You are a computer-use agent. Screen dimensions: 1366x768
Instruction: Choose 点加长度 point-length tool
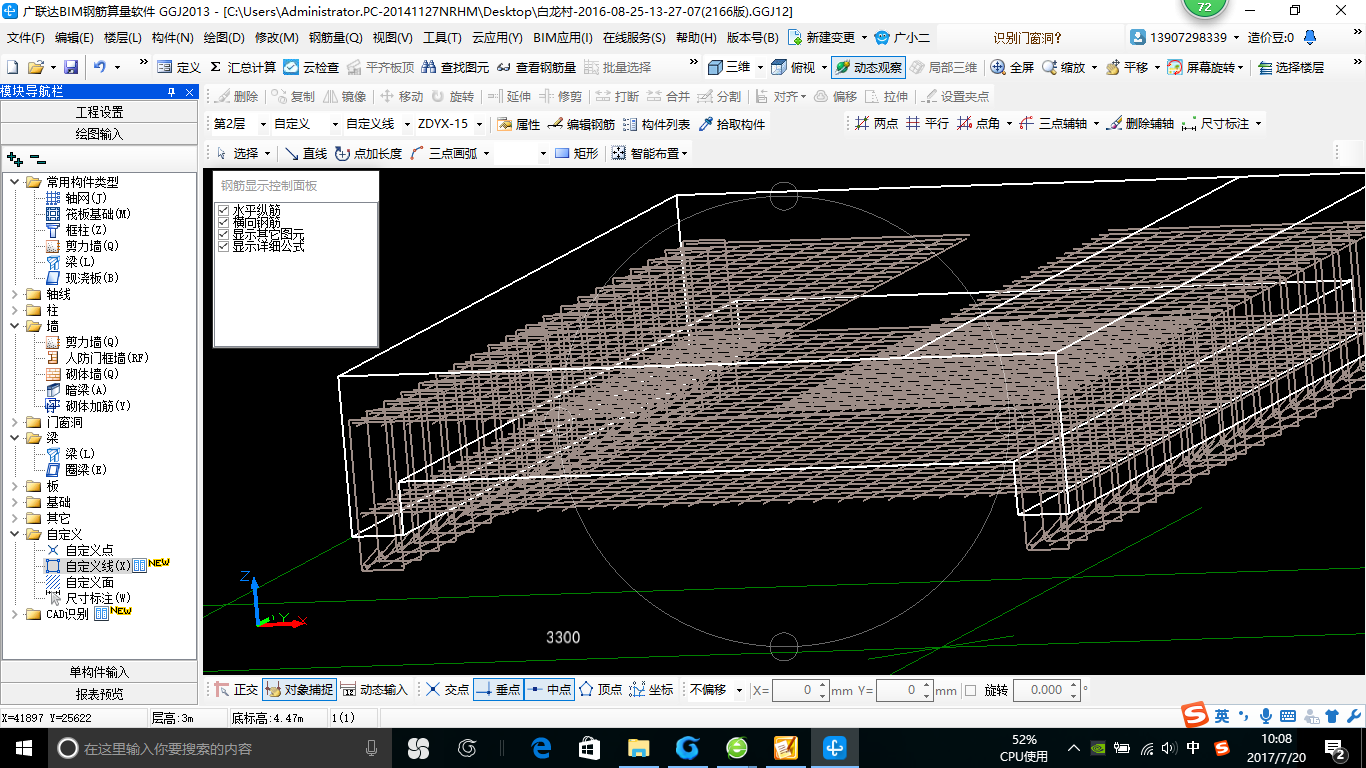point(368,153)
